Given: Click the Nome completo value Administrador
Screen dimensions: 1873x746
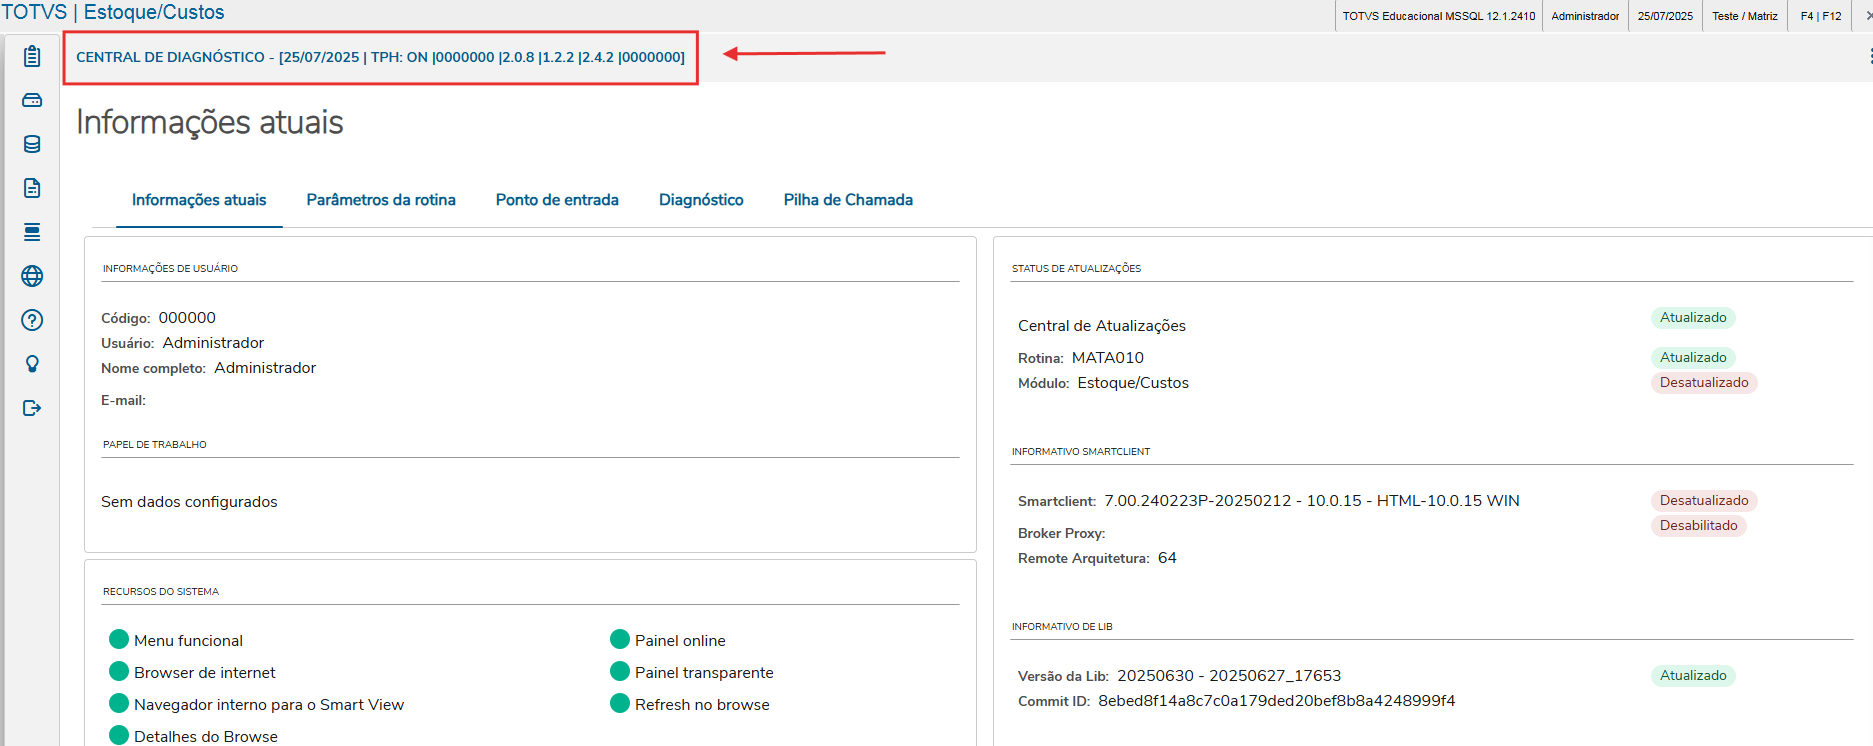Looking at the screenshot, I should click(265, 368).
